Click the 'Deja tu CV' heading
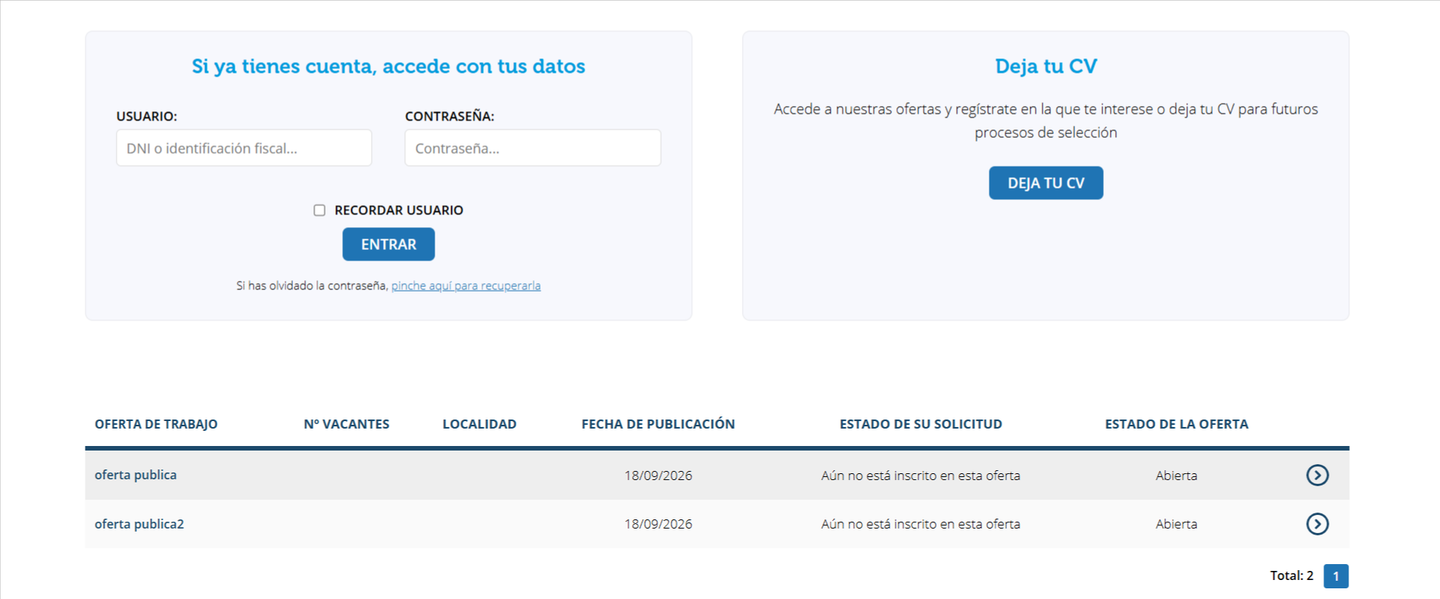 click(1046, 66)
